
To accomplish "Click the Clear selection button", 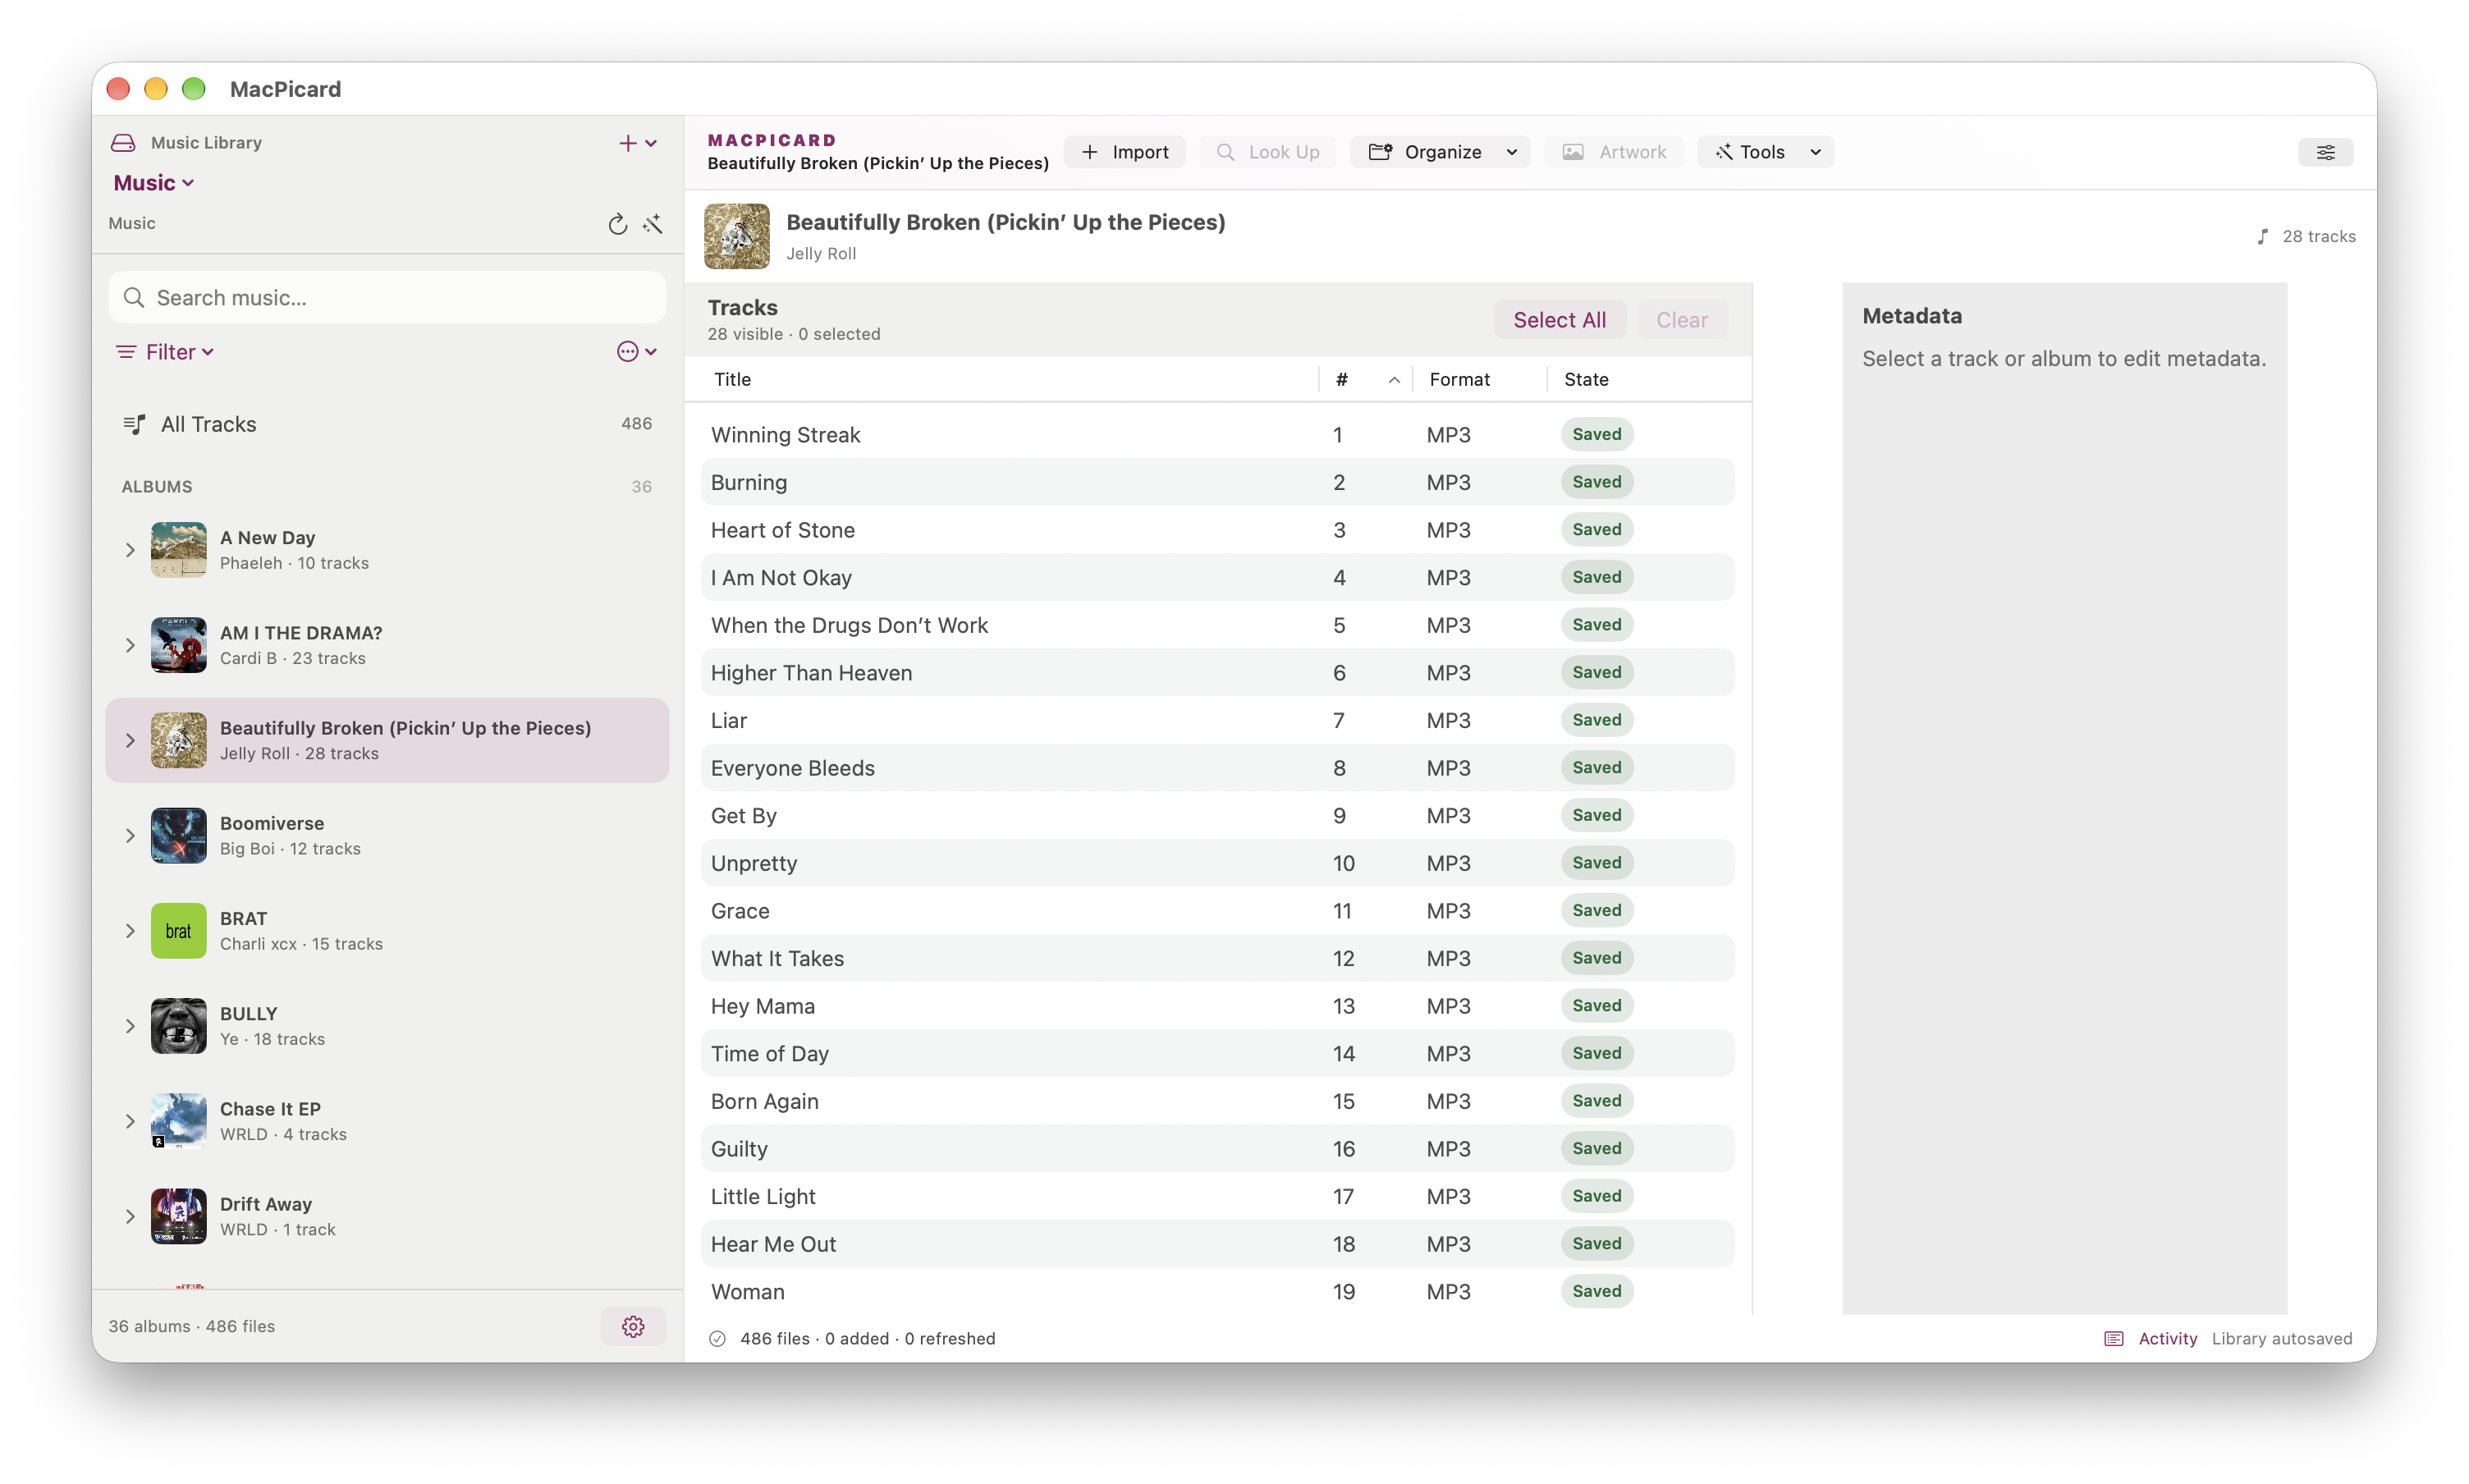I will pos(1682,320).
